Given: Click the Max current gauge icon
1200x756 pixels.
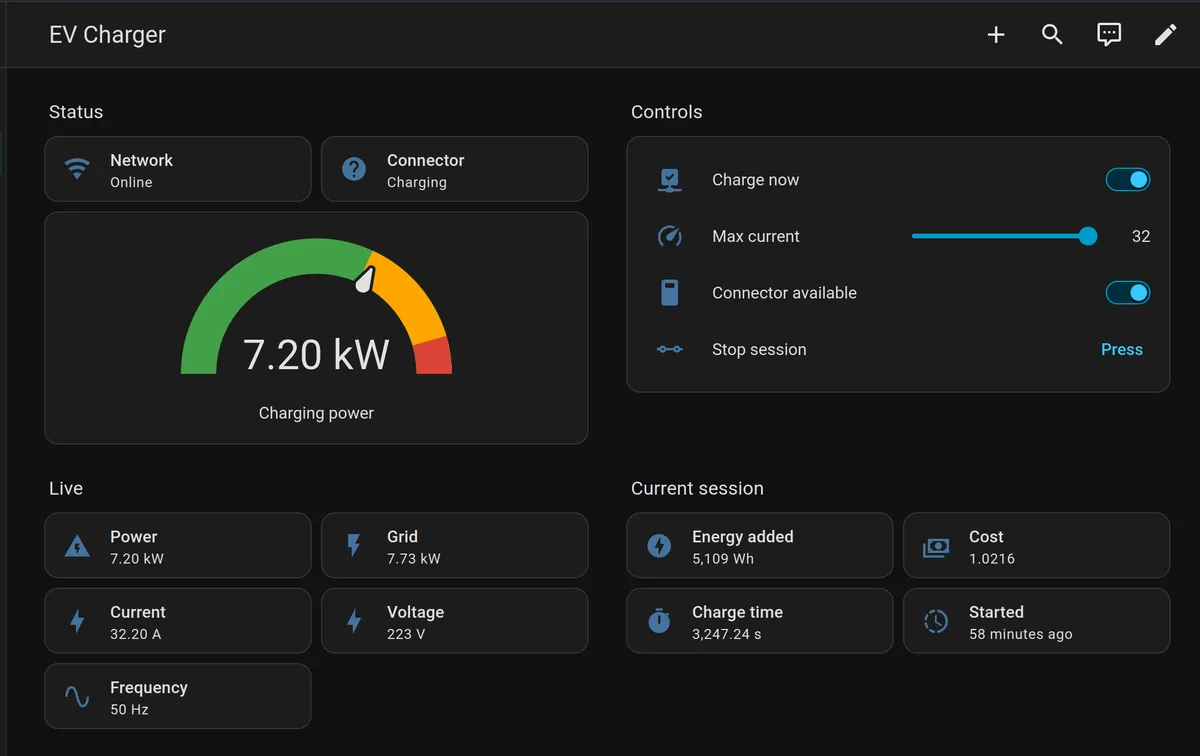Looking at the screenshot, I should [670, 237].
